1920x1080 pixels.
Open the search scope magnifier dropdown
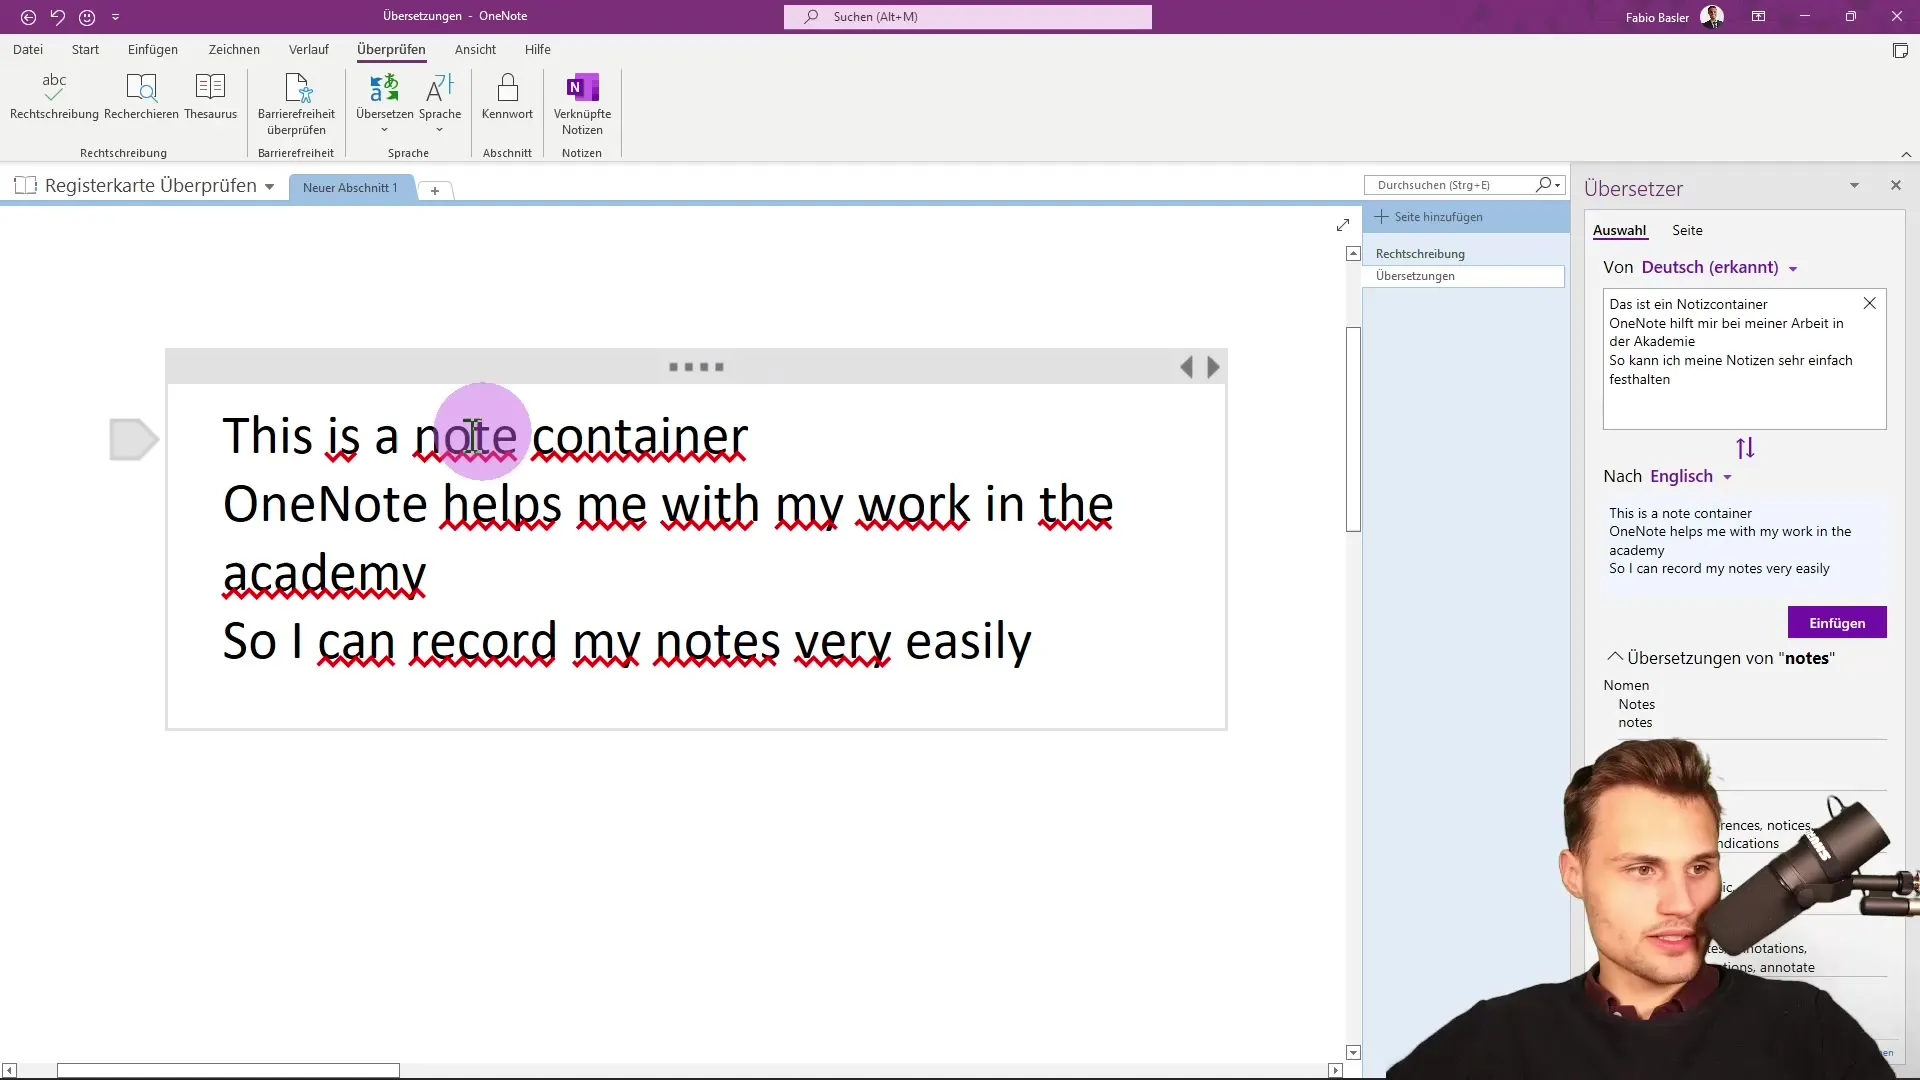coord(1549,185)
